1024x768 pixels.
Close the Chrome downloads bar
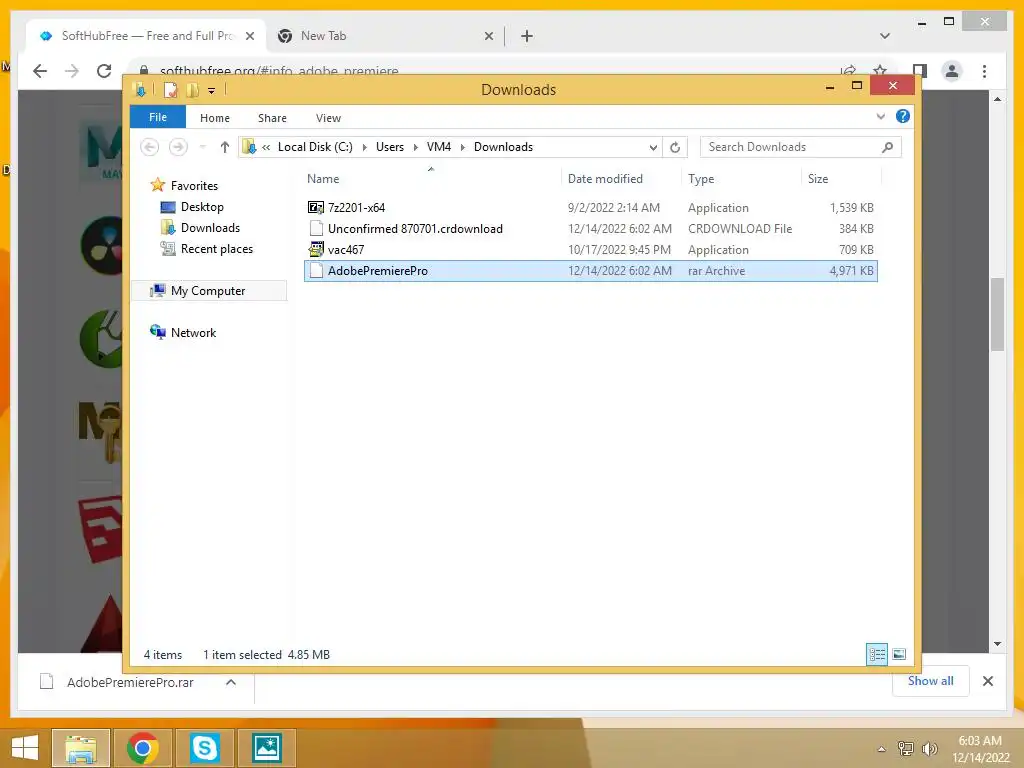tap(987, 681)
